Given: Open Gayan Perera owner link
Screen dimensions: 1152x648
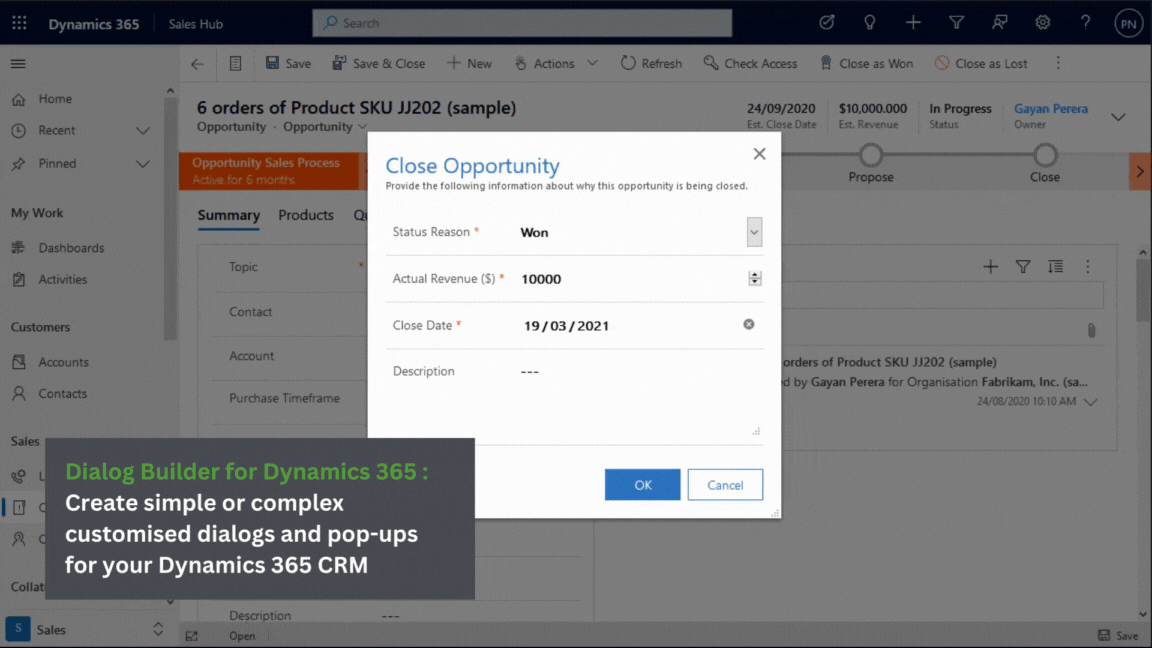Looking at the screenshot, I should tap(1051, 109).
